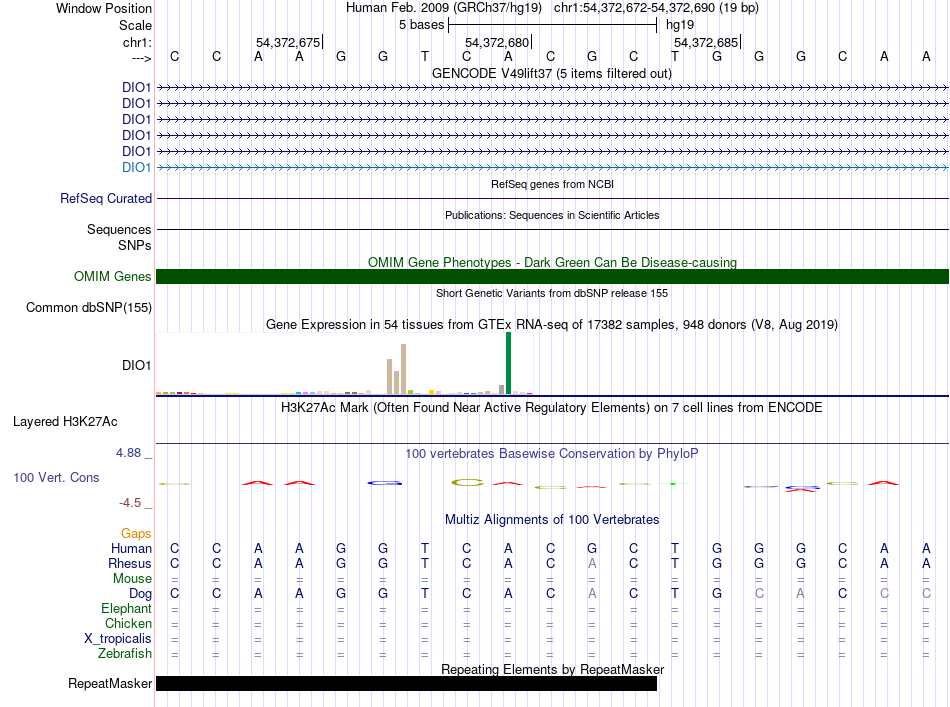Open 100 vertebrates Basewise Conservation title

coord(551,453)
